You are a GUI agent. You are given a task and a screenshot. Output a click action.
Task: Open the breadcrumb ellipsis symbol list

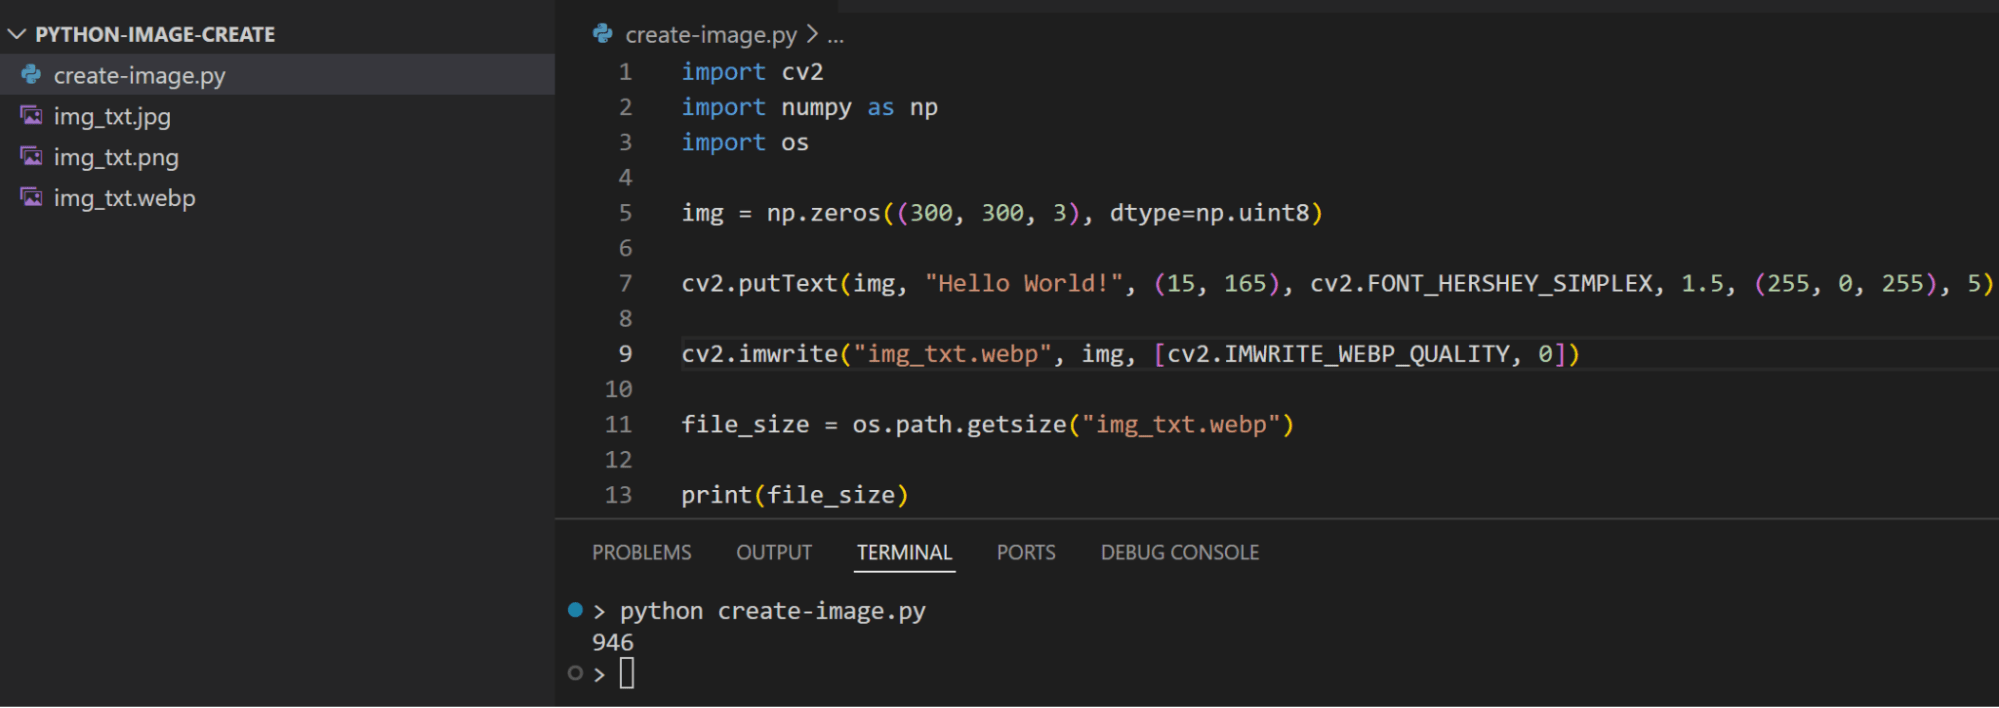(836, 36)
